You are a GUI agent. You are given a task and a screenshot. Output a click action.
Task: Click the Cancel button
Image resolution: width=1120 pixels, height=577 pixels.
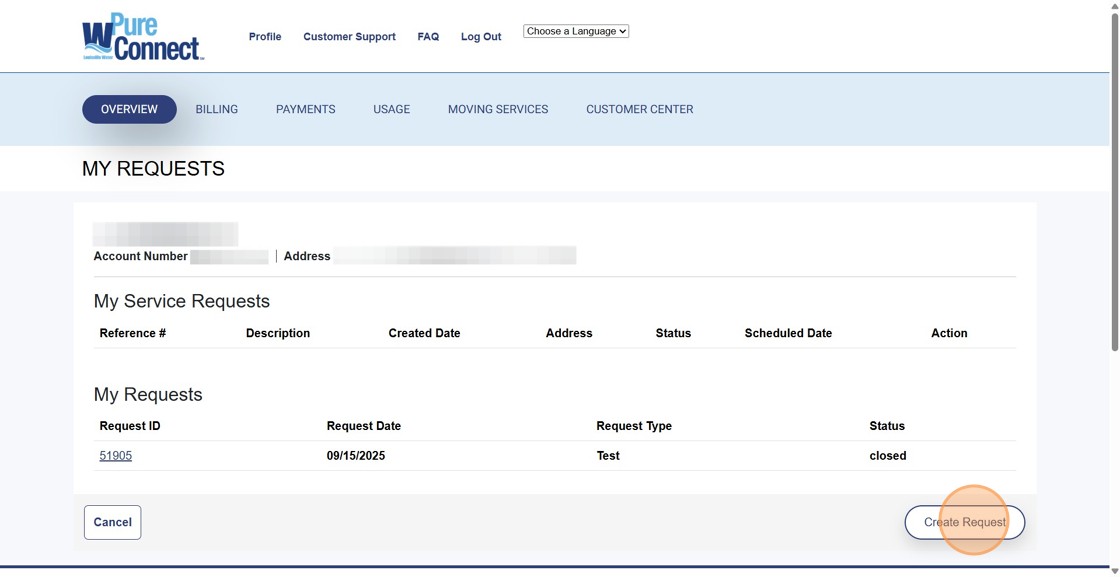click(112, 521)
